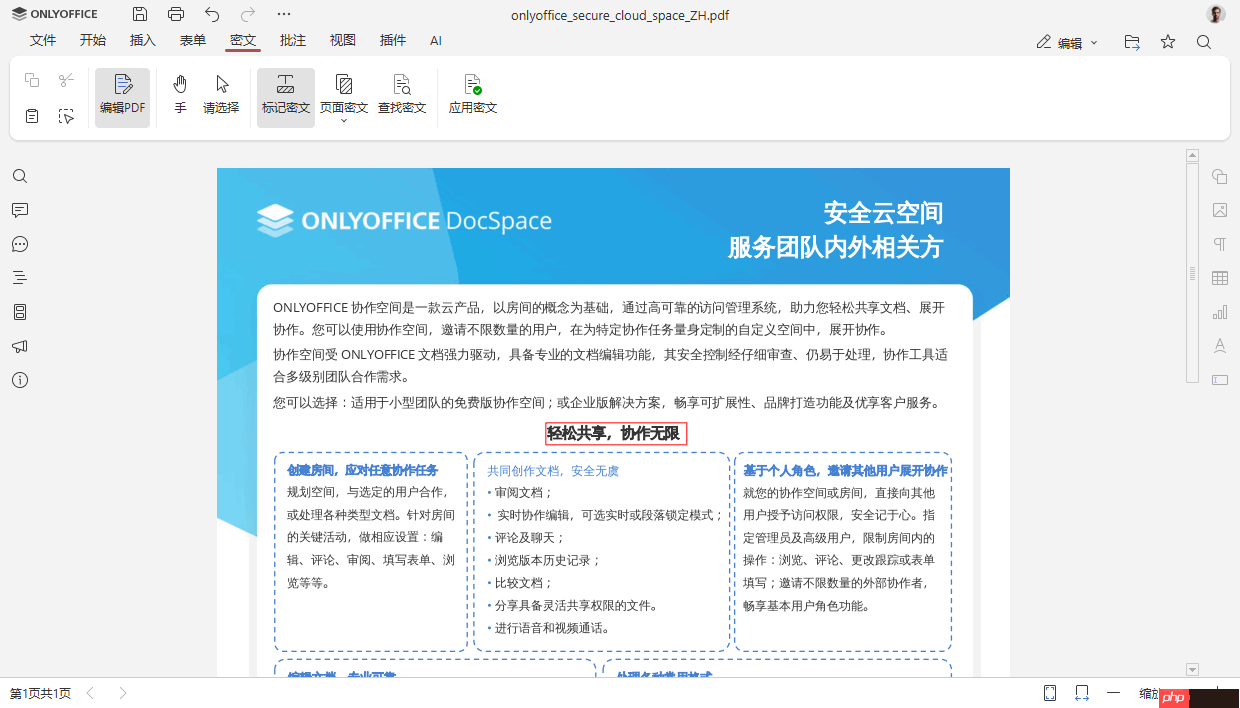Enable the 请选择 selection tool
The width and height of the screenshot is (1240, 708).
click(222, 95)
